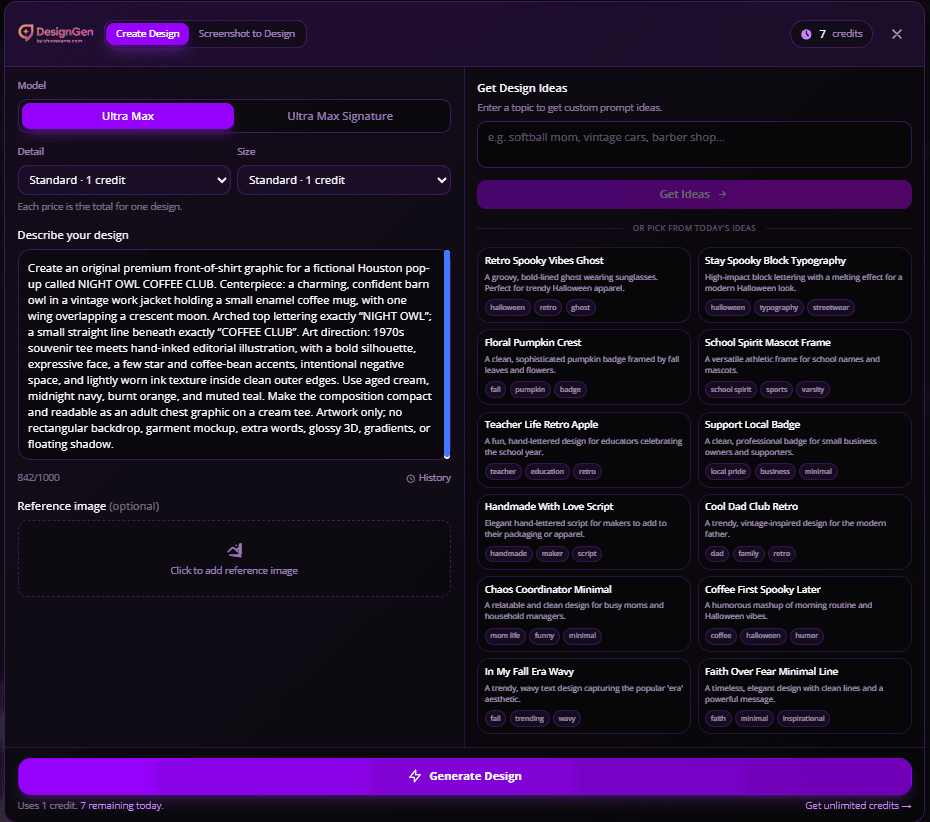The height and width of the screenshot is (822, 930).
Task: Click the Generate Design button
Action: tap(465, 776)
